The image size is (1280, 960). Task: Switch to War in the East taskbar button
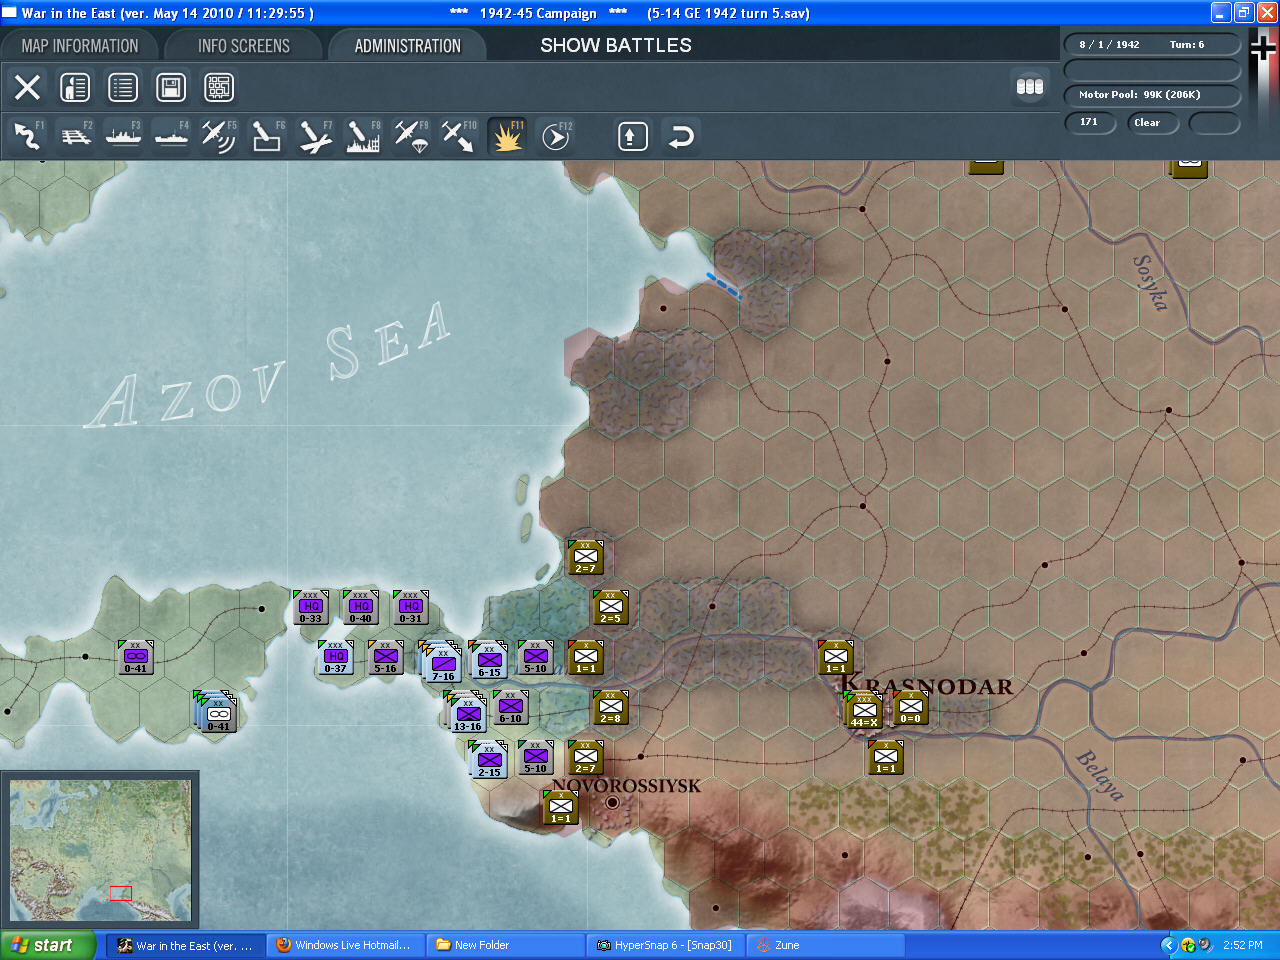[187, 945]
